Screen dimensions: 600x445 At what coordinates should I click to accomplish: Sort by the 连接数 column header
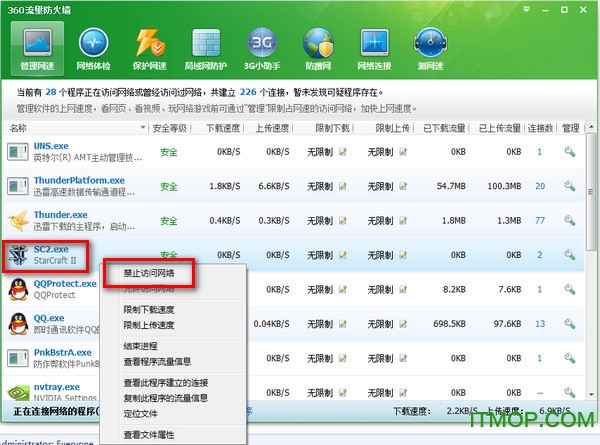click(x=540, y=128)
